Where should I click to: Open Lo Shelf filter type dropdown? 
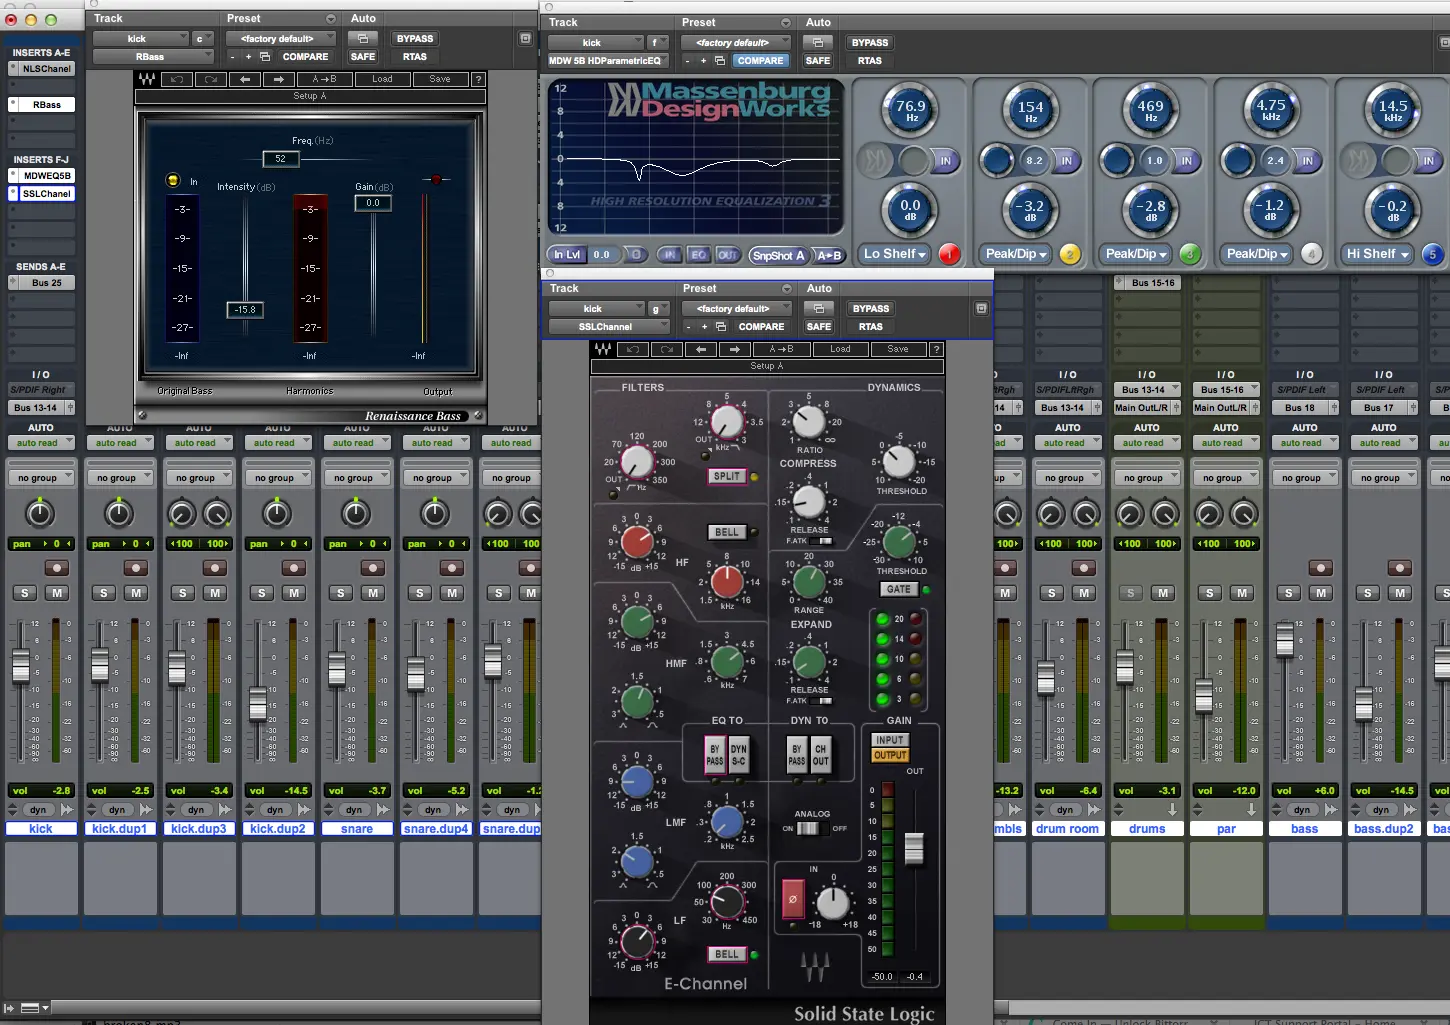pos(895,254)
